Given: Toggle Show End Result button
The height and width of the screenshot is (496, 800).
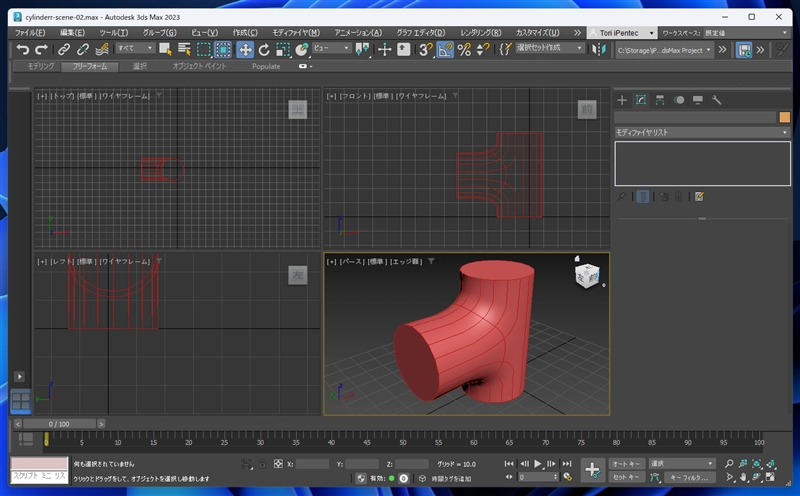Looking at the screenshot, I should (643, 196).
